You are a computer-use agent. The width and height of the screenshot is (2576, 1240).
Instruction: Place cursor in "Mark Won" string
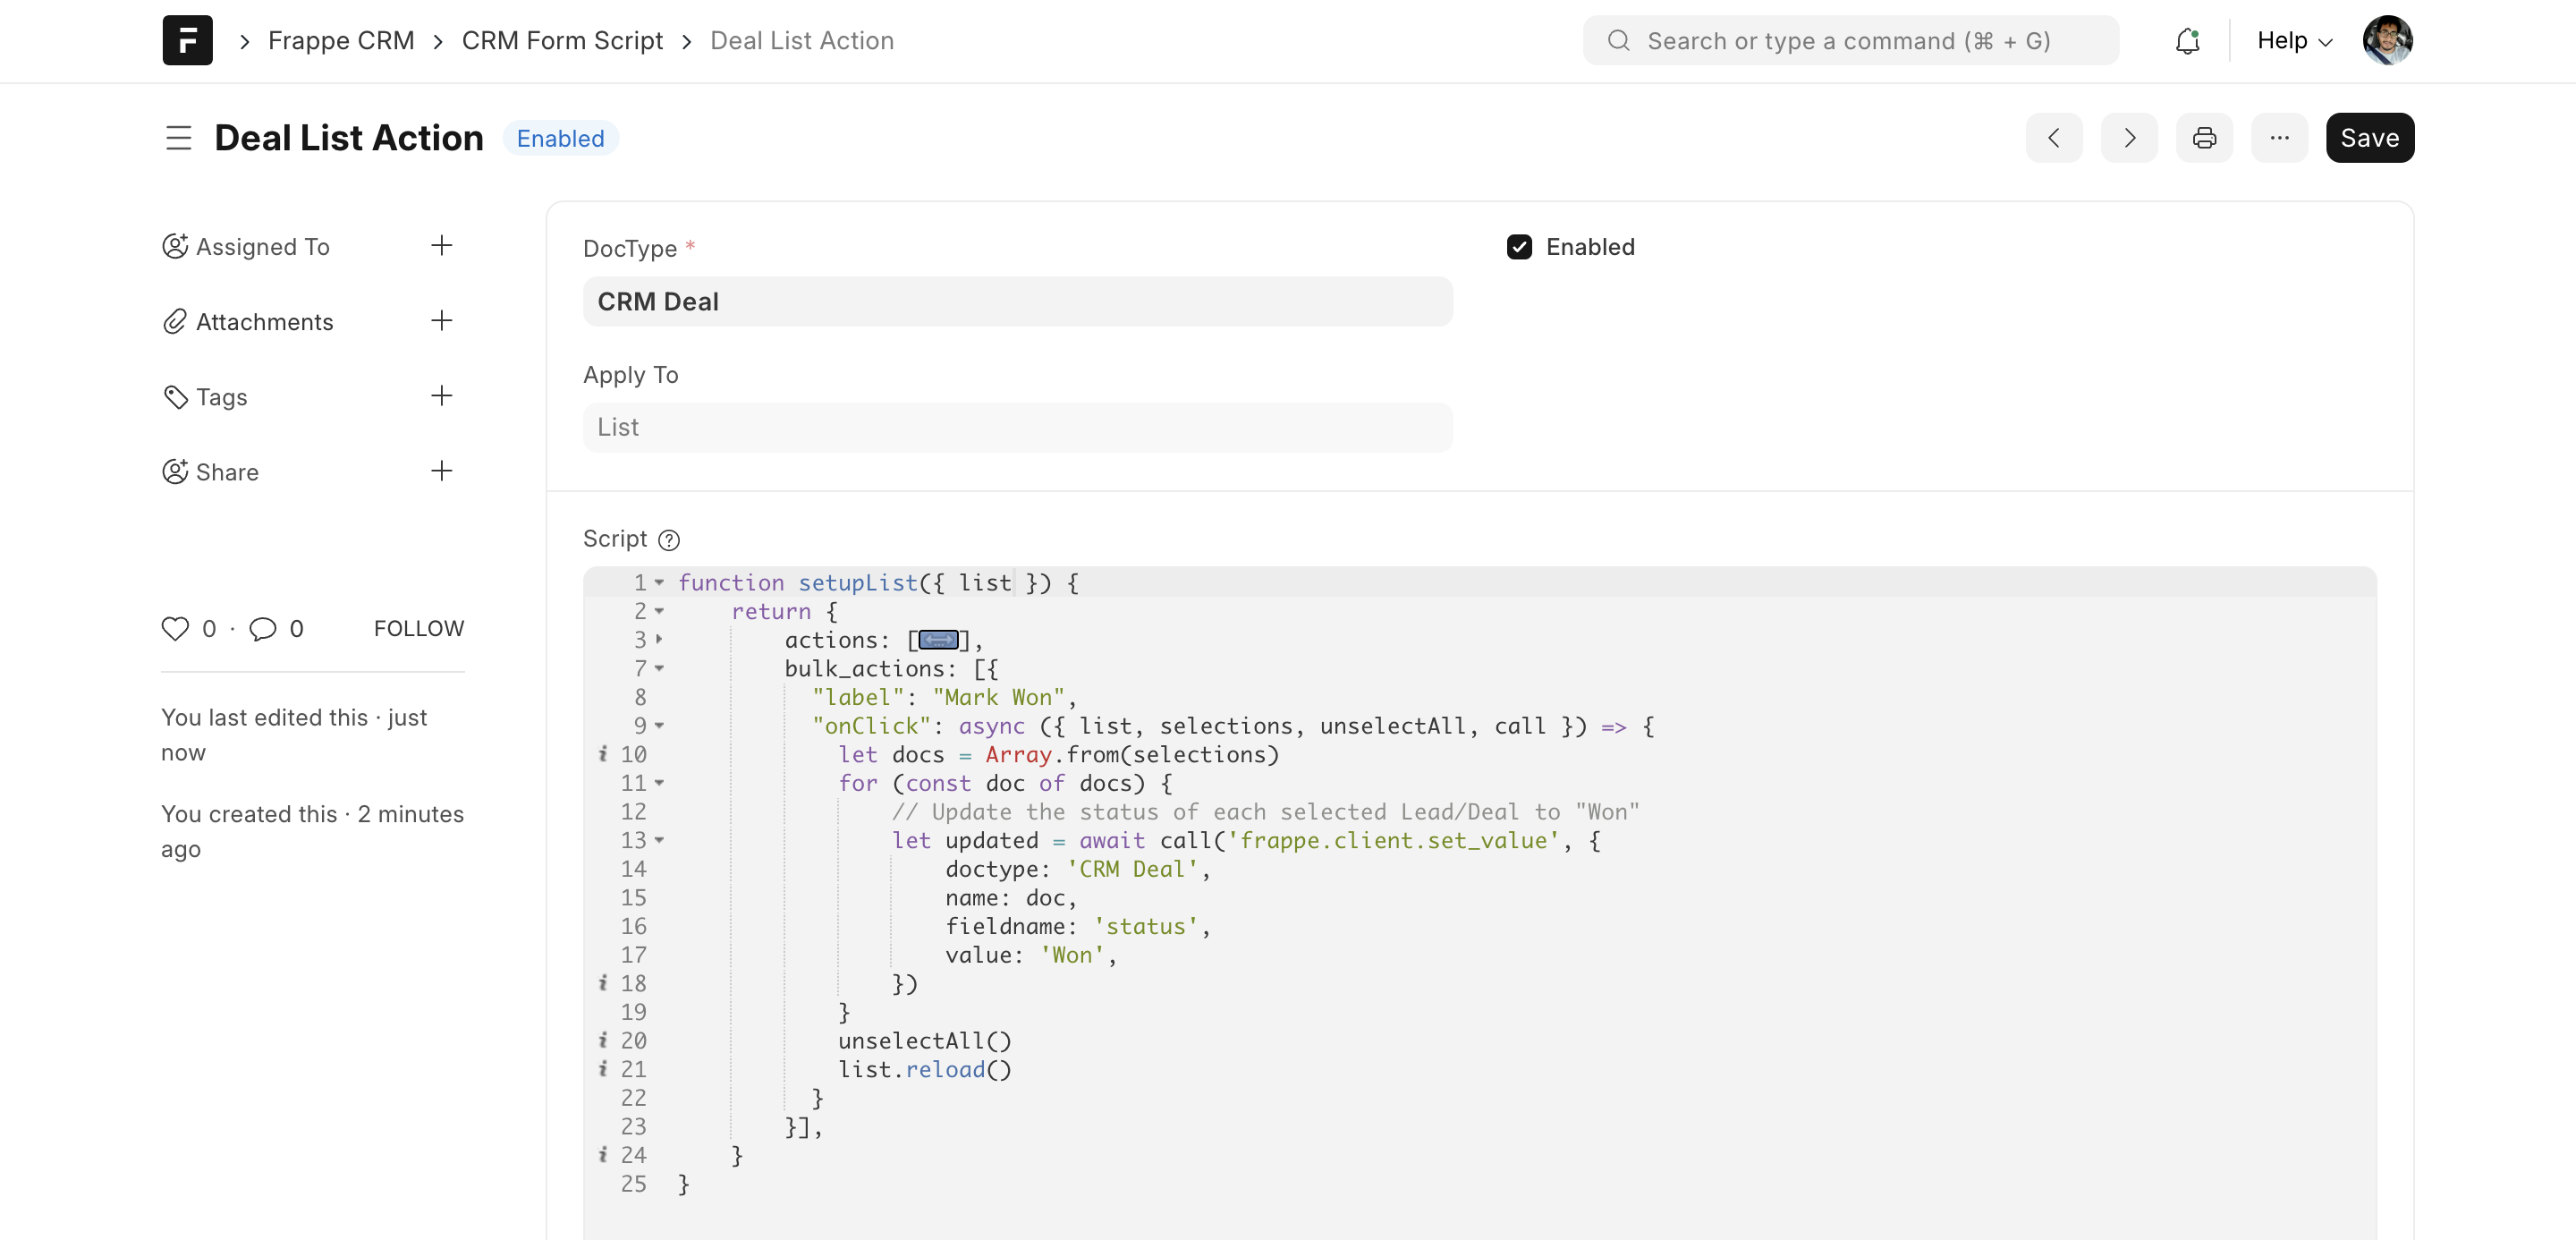tap(997, 697)
